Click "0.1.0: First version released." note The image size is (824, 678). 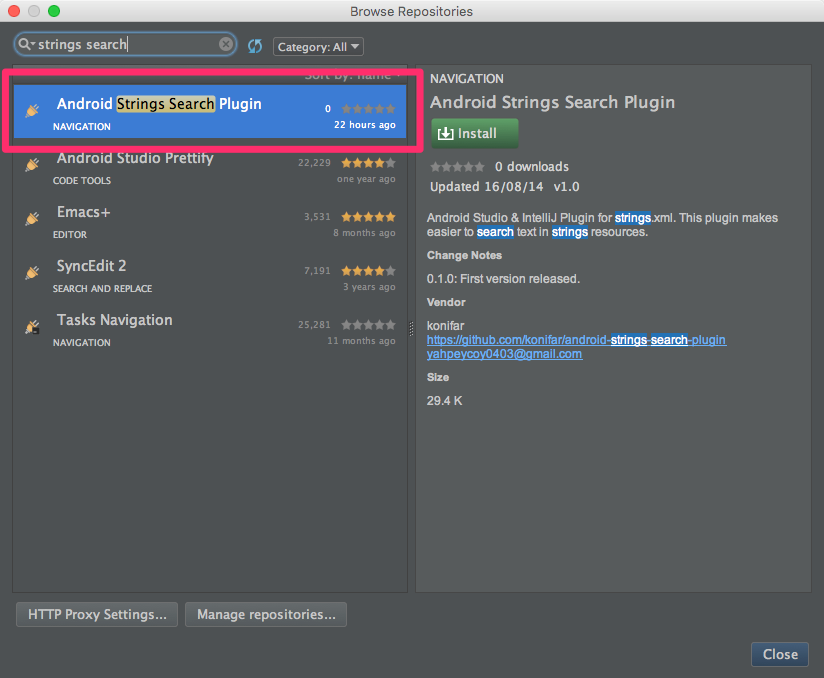point(503,279)
